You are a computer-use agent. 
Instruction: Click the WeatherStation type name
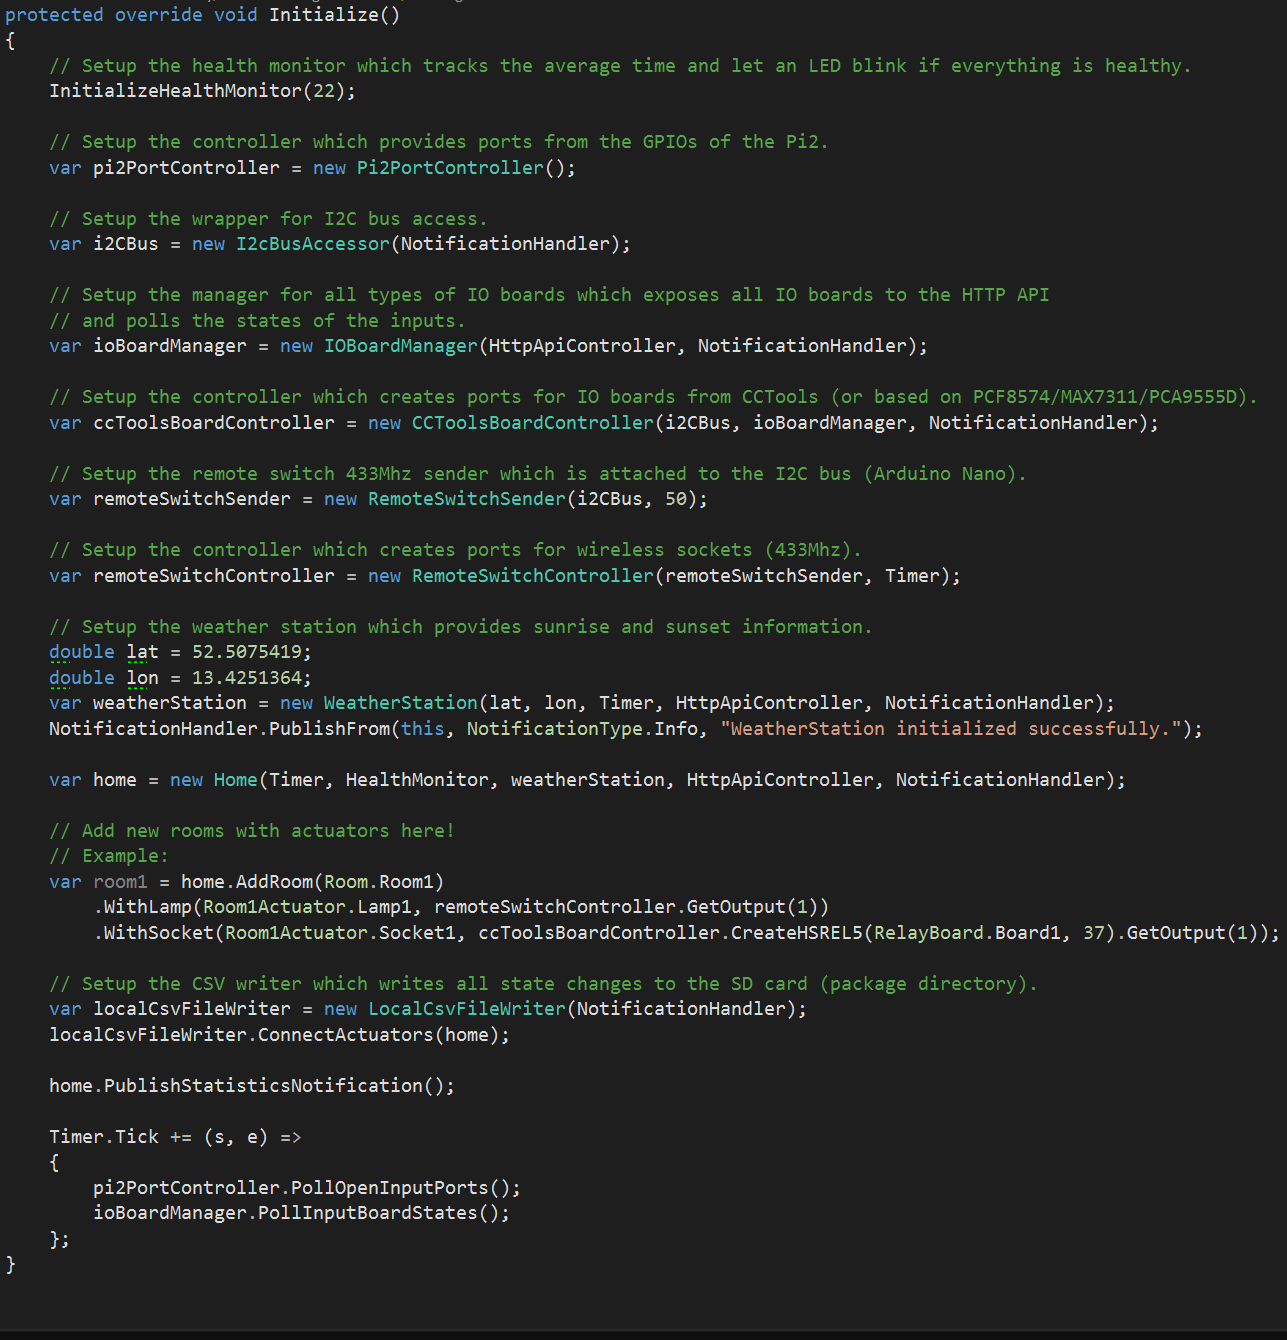coord(399,702)
